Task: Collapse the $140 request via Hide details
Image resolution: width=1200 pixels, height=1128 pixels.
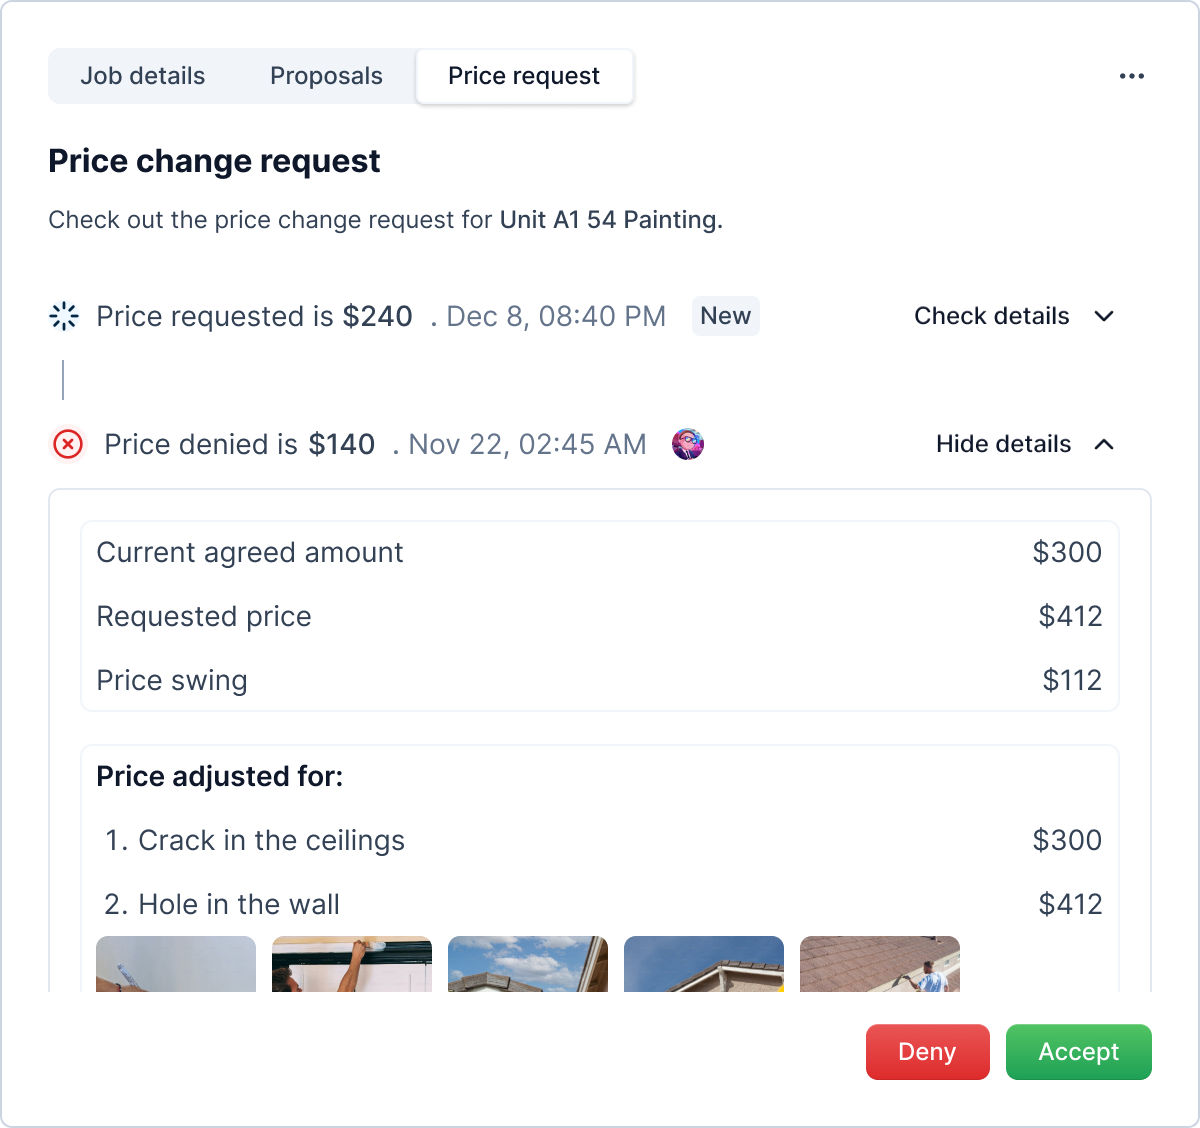Action: pyautogui.click(x=1003, y=444)
